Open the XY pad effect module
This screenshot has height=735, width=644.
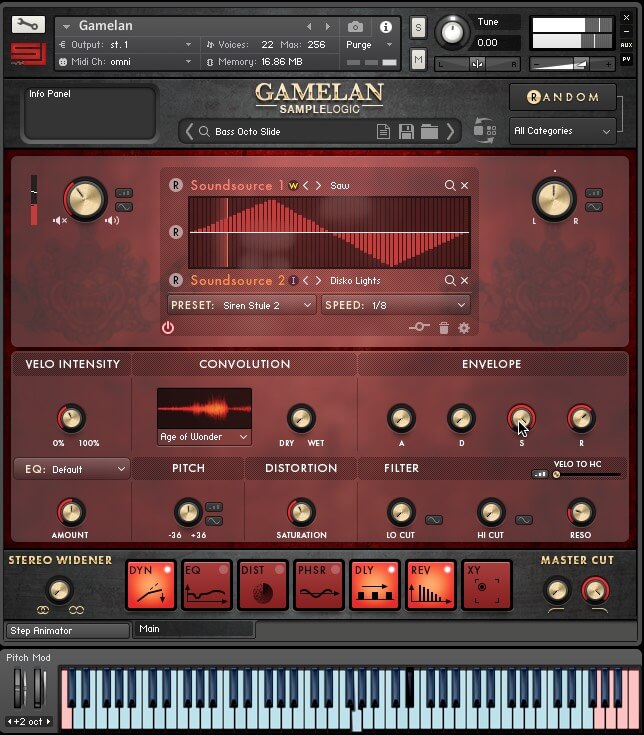[x=487, y=585]
